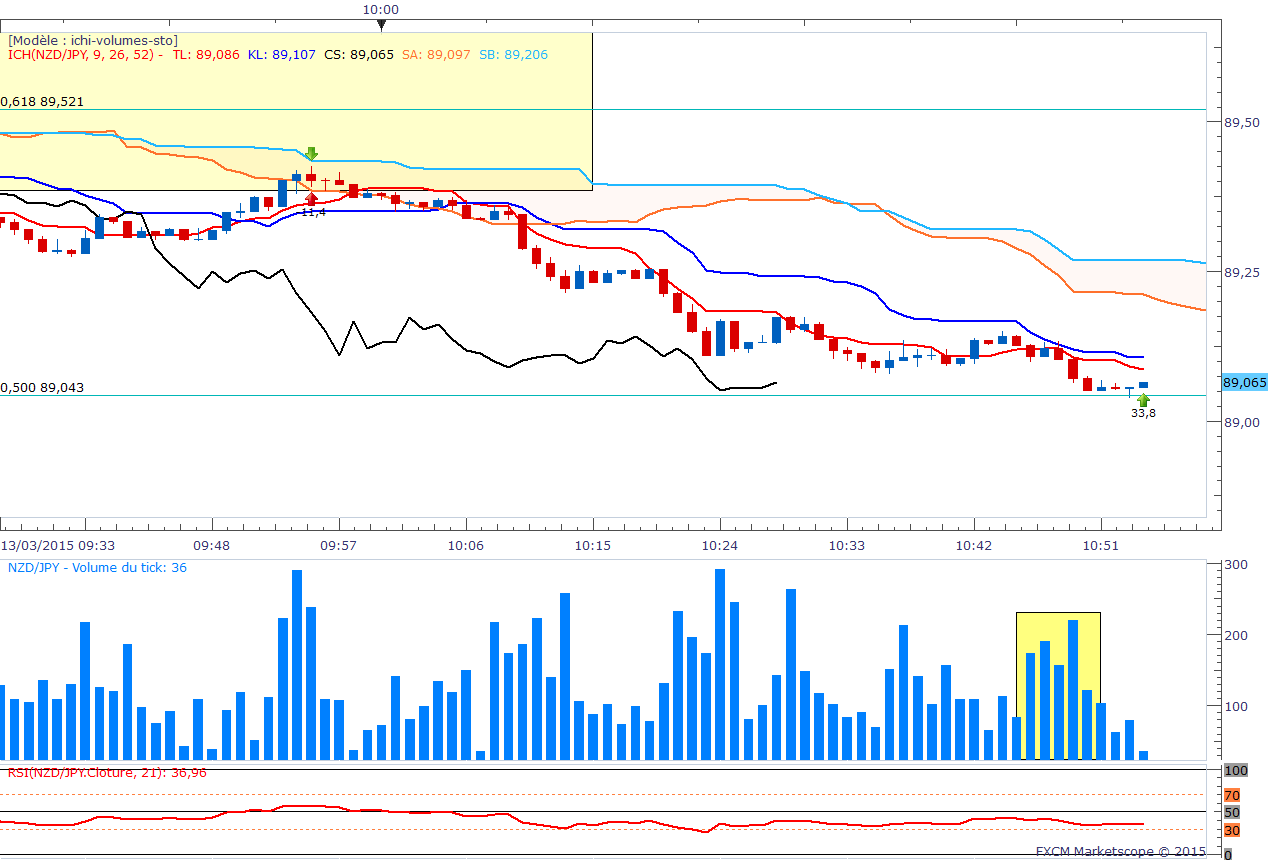
Task: Click the red up arrow above 11,4
Action: click(x=311, y=199)
